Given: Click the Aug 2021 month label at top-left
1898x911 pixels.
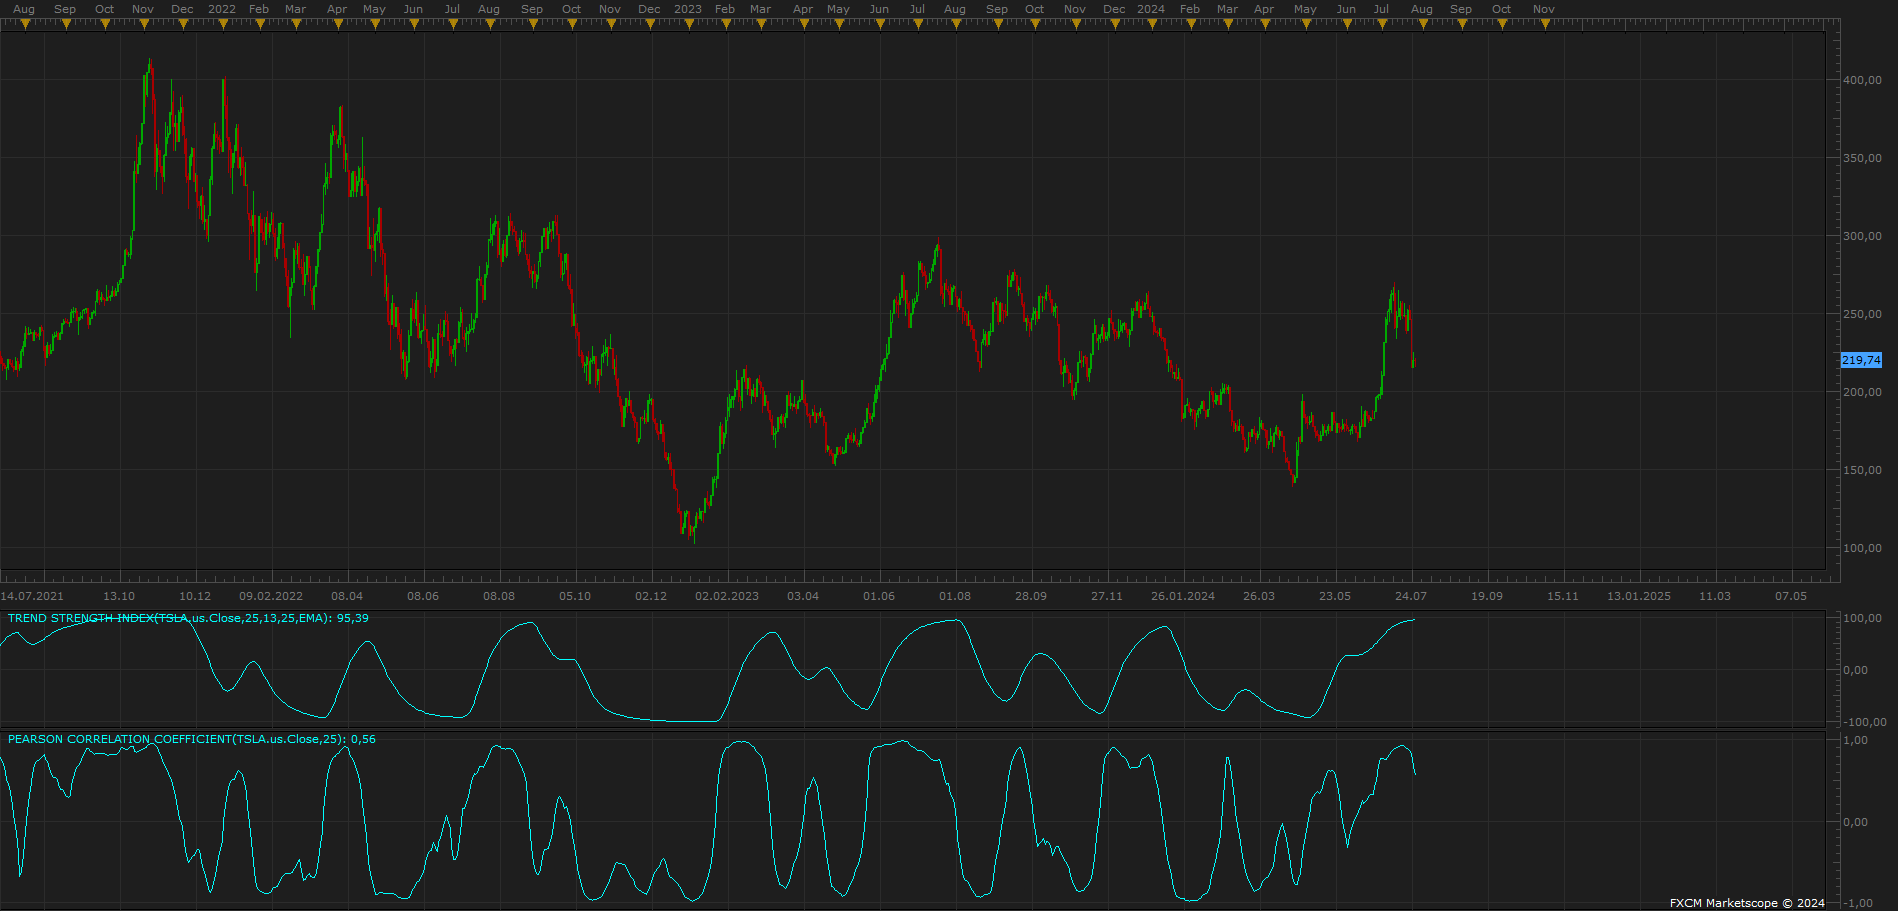Looking at the screenshot, I should [24, 9].
